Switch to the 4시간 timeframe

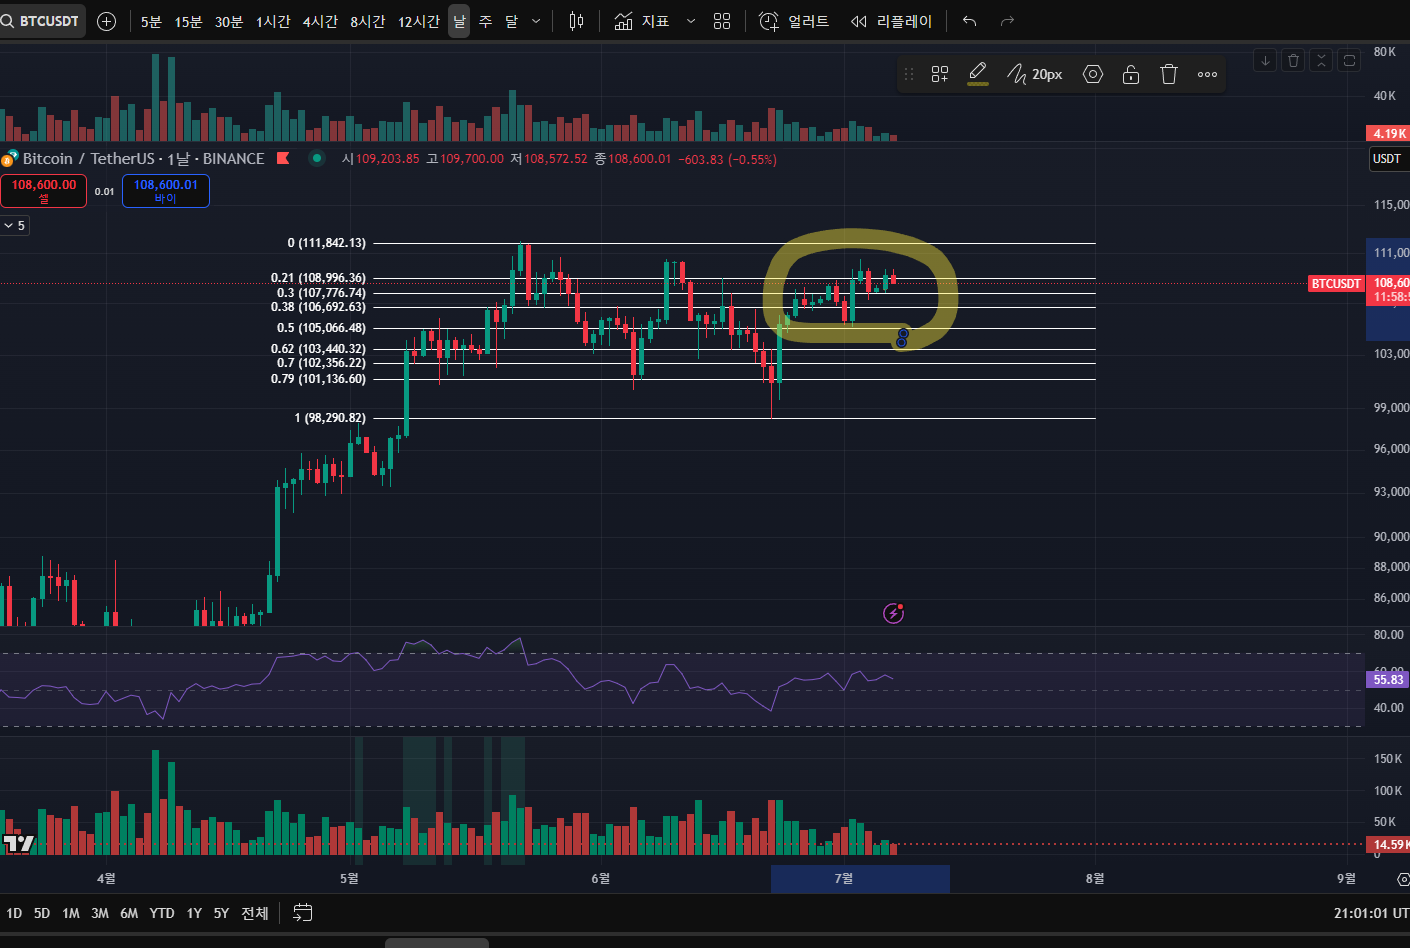click(x=320, y=21)
